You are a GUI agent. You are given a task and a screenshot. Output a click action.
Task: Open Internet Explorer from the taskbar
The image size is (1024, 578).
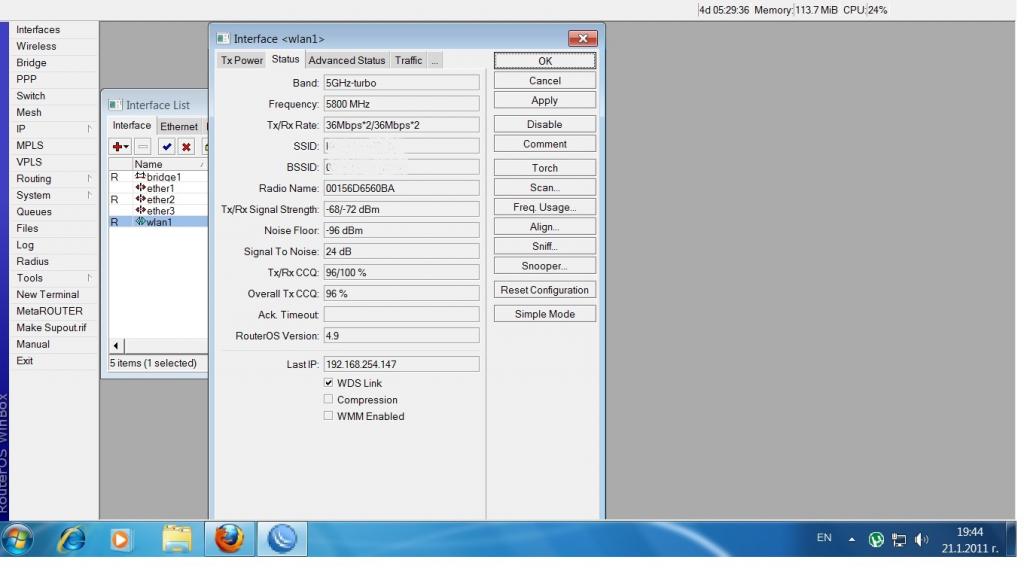click(71, 539)
